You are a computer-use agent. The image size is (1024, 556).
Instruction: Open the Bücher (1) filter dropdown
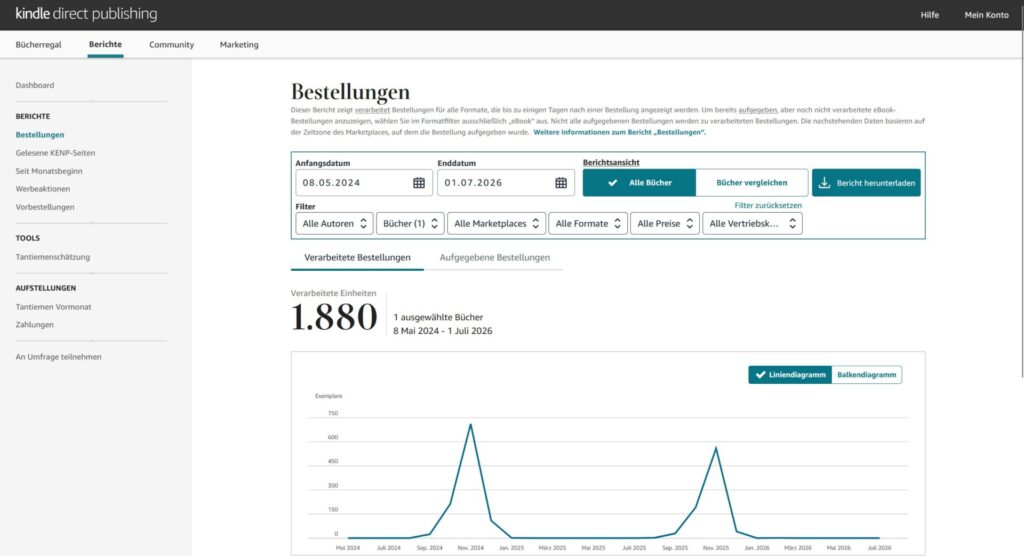[x=410, y=223]
